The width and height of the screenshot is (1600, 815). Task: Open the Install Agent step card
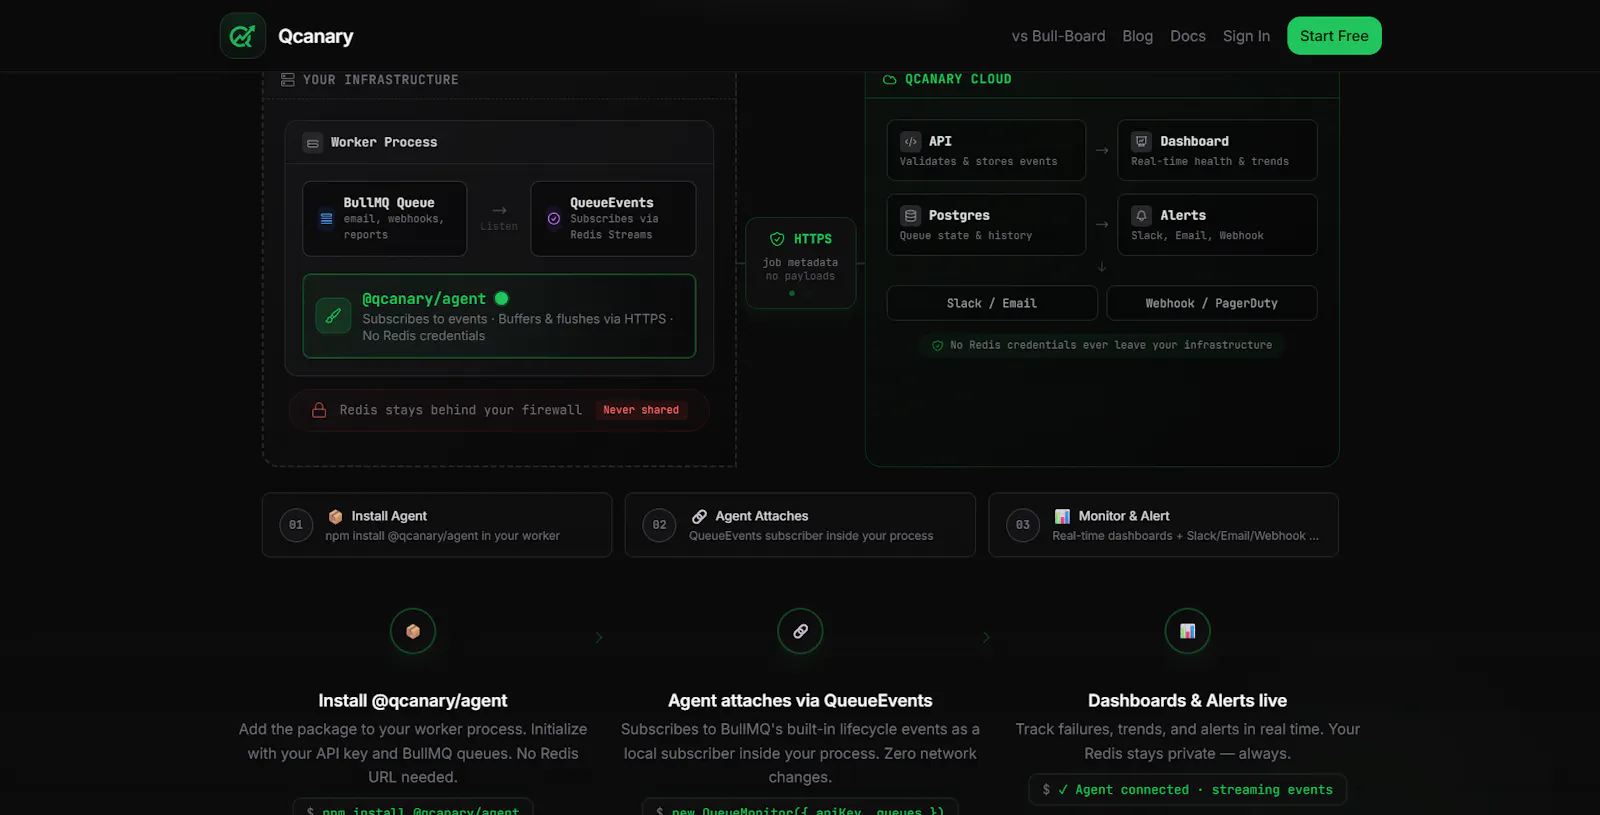(x=437, y=525)
